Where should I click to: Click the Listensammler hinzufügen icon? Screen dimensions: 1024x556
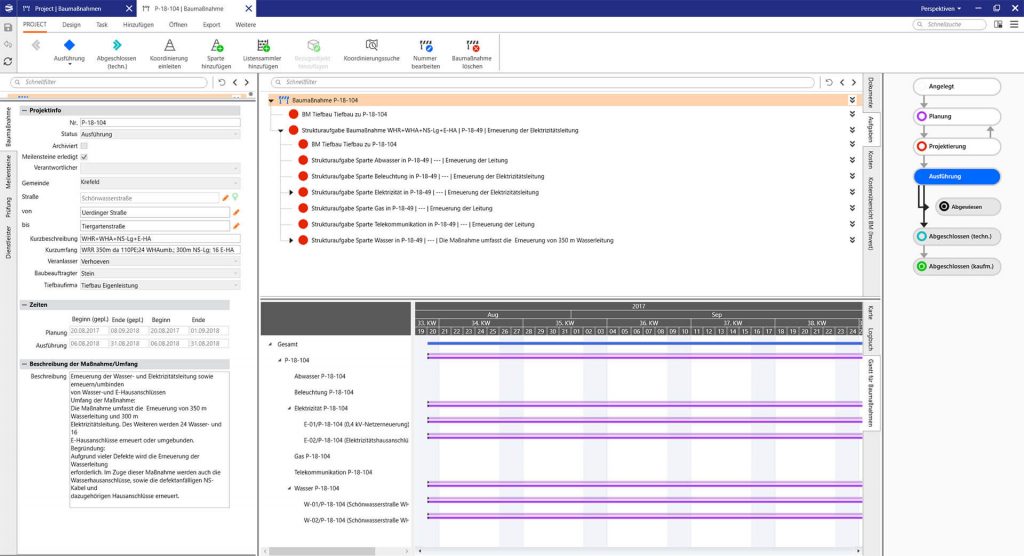[x=263, y=46]
